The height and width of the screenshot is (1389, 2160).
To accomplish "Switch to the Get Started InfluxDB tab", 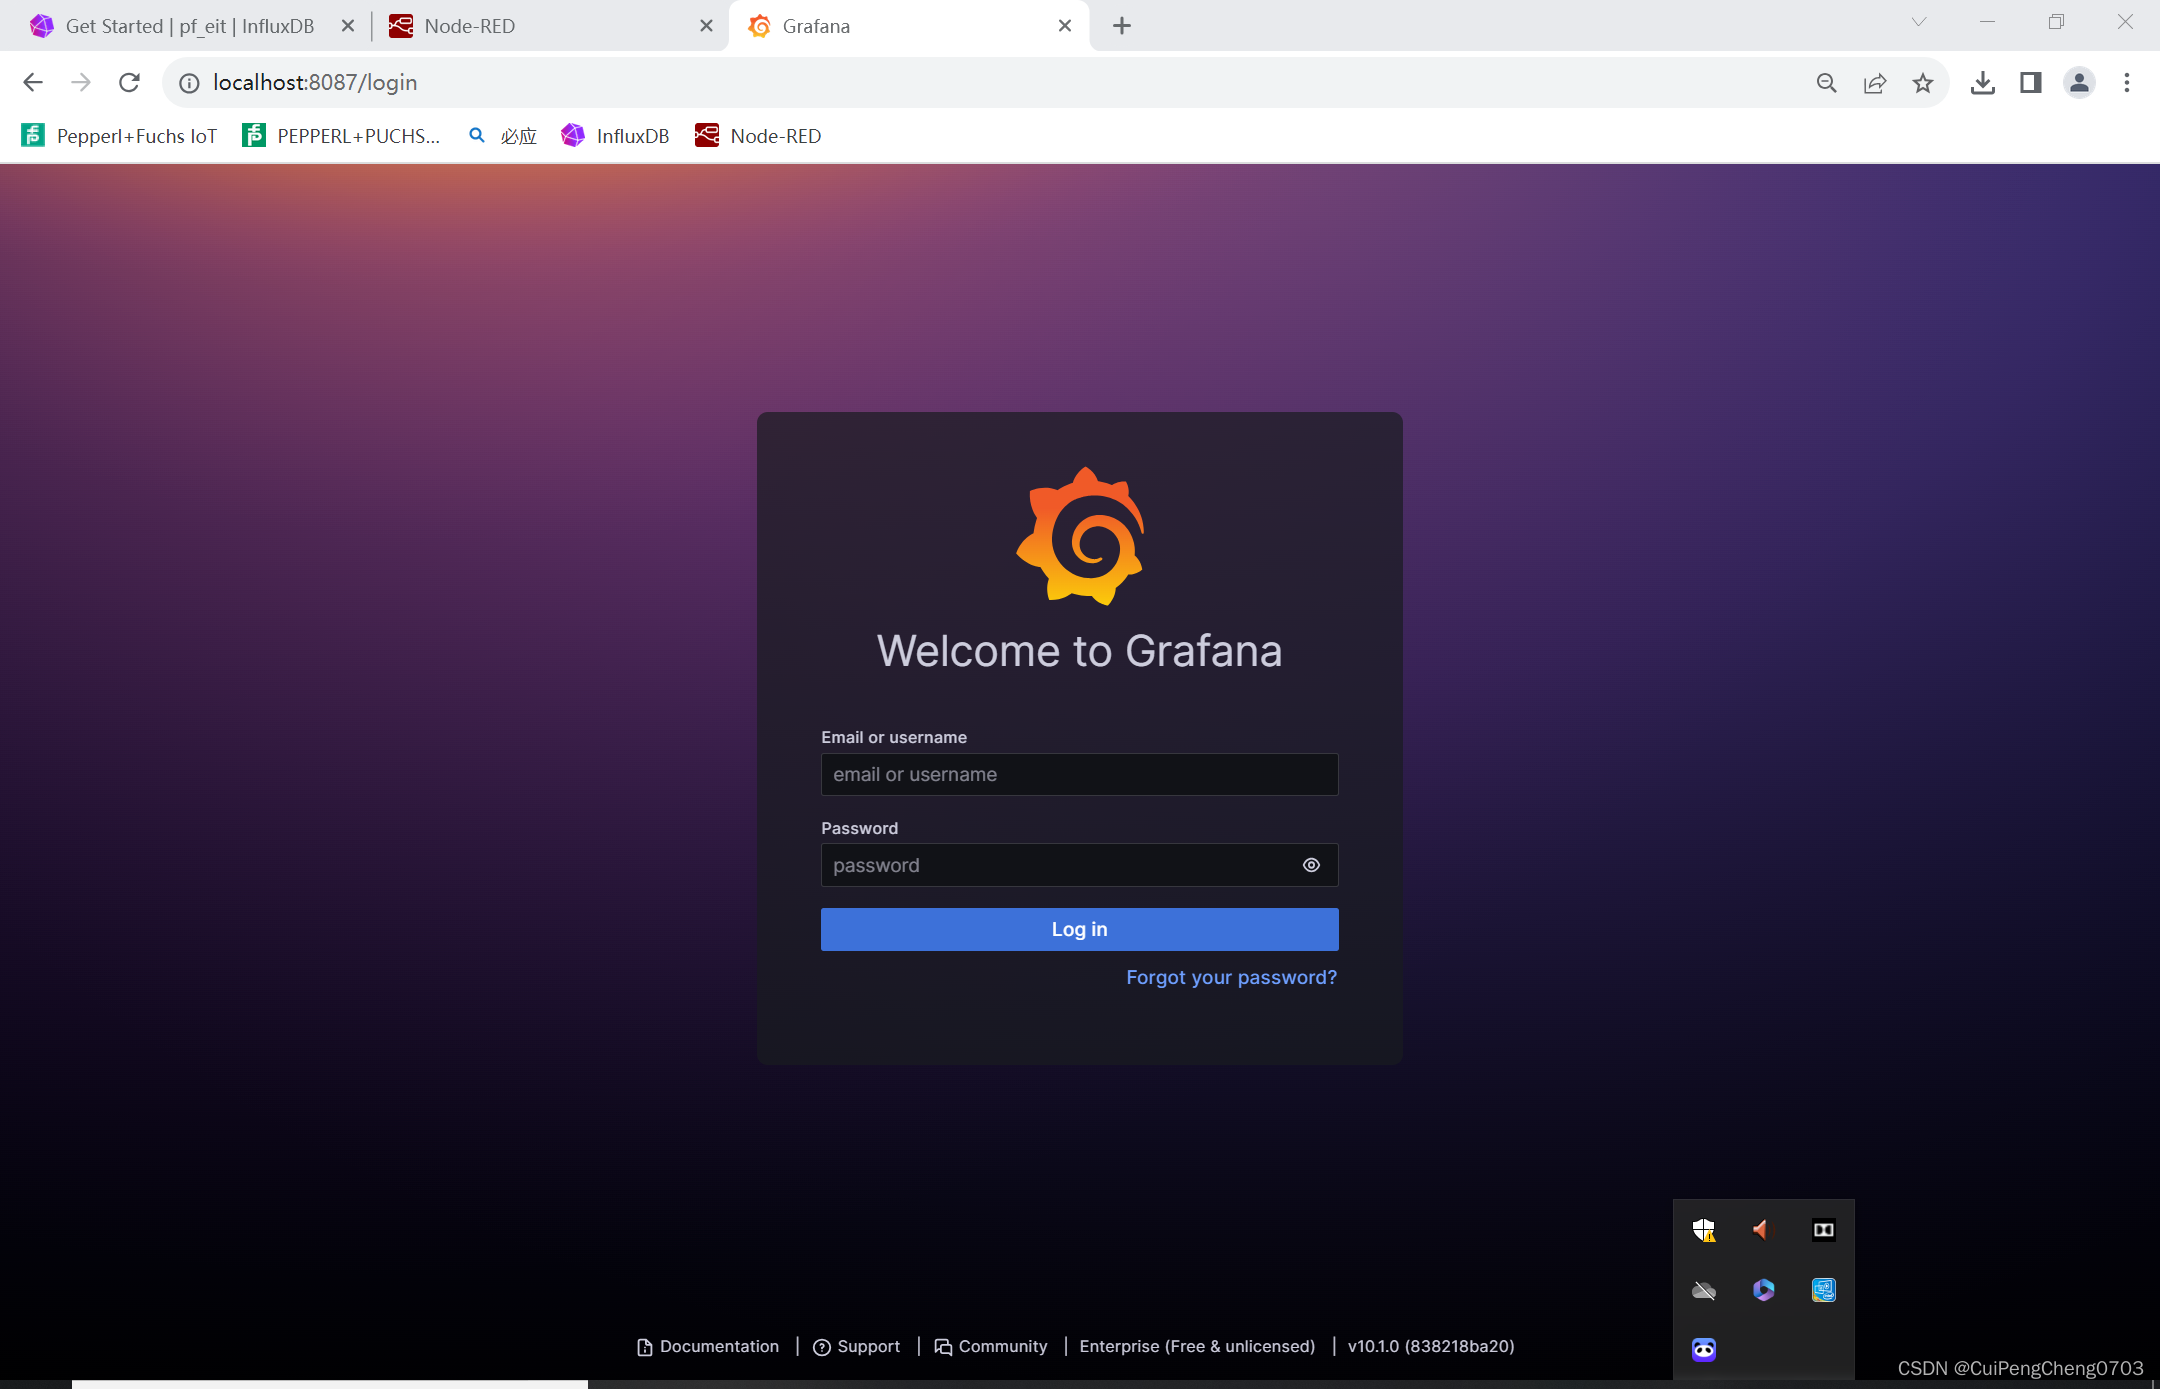I will click(x=180, y=25).
